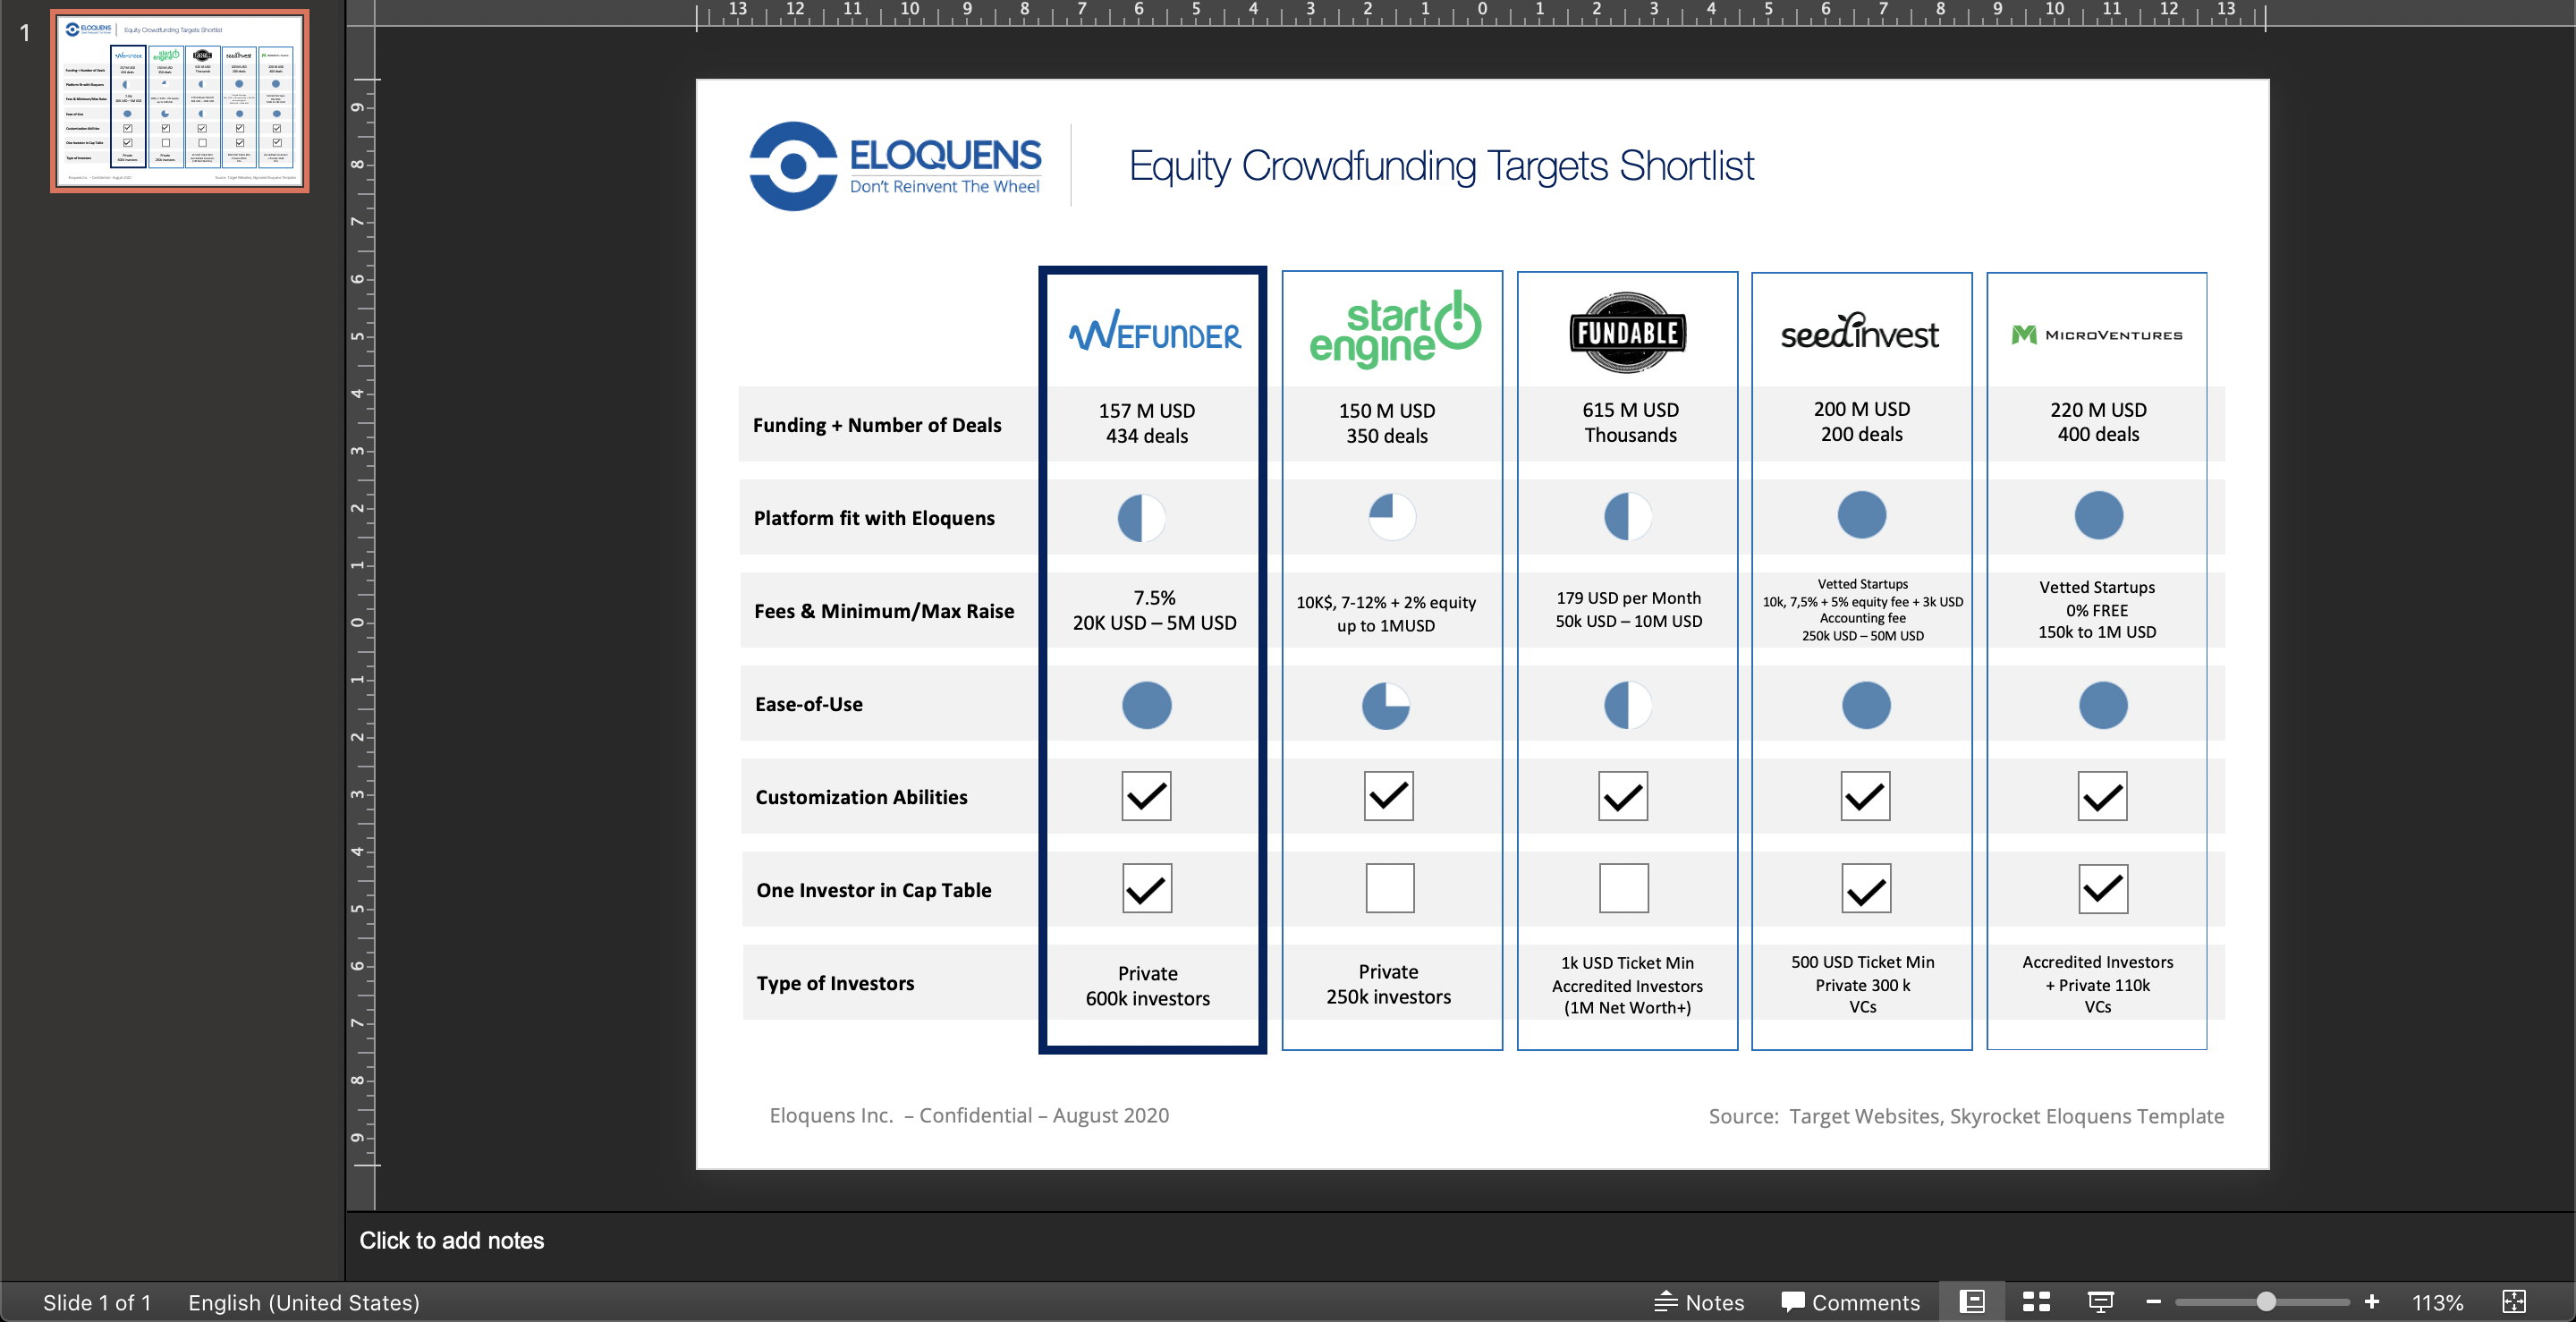2576x1322 pixels.
Task: Select SeedInvest Ease-of-Use full circle
Action: 1866,705
